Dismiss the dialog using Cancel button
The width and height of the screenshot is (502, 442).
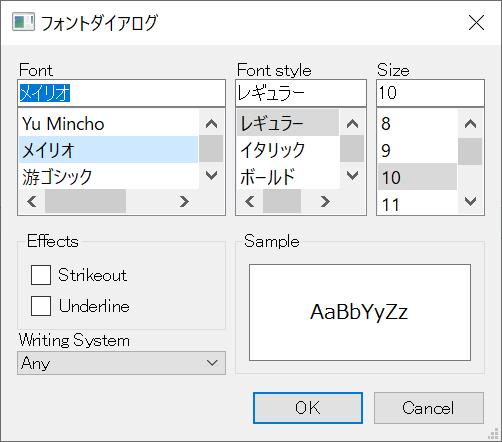tap(429, 408)
